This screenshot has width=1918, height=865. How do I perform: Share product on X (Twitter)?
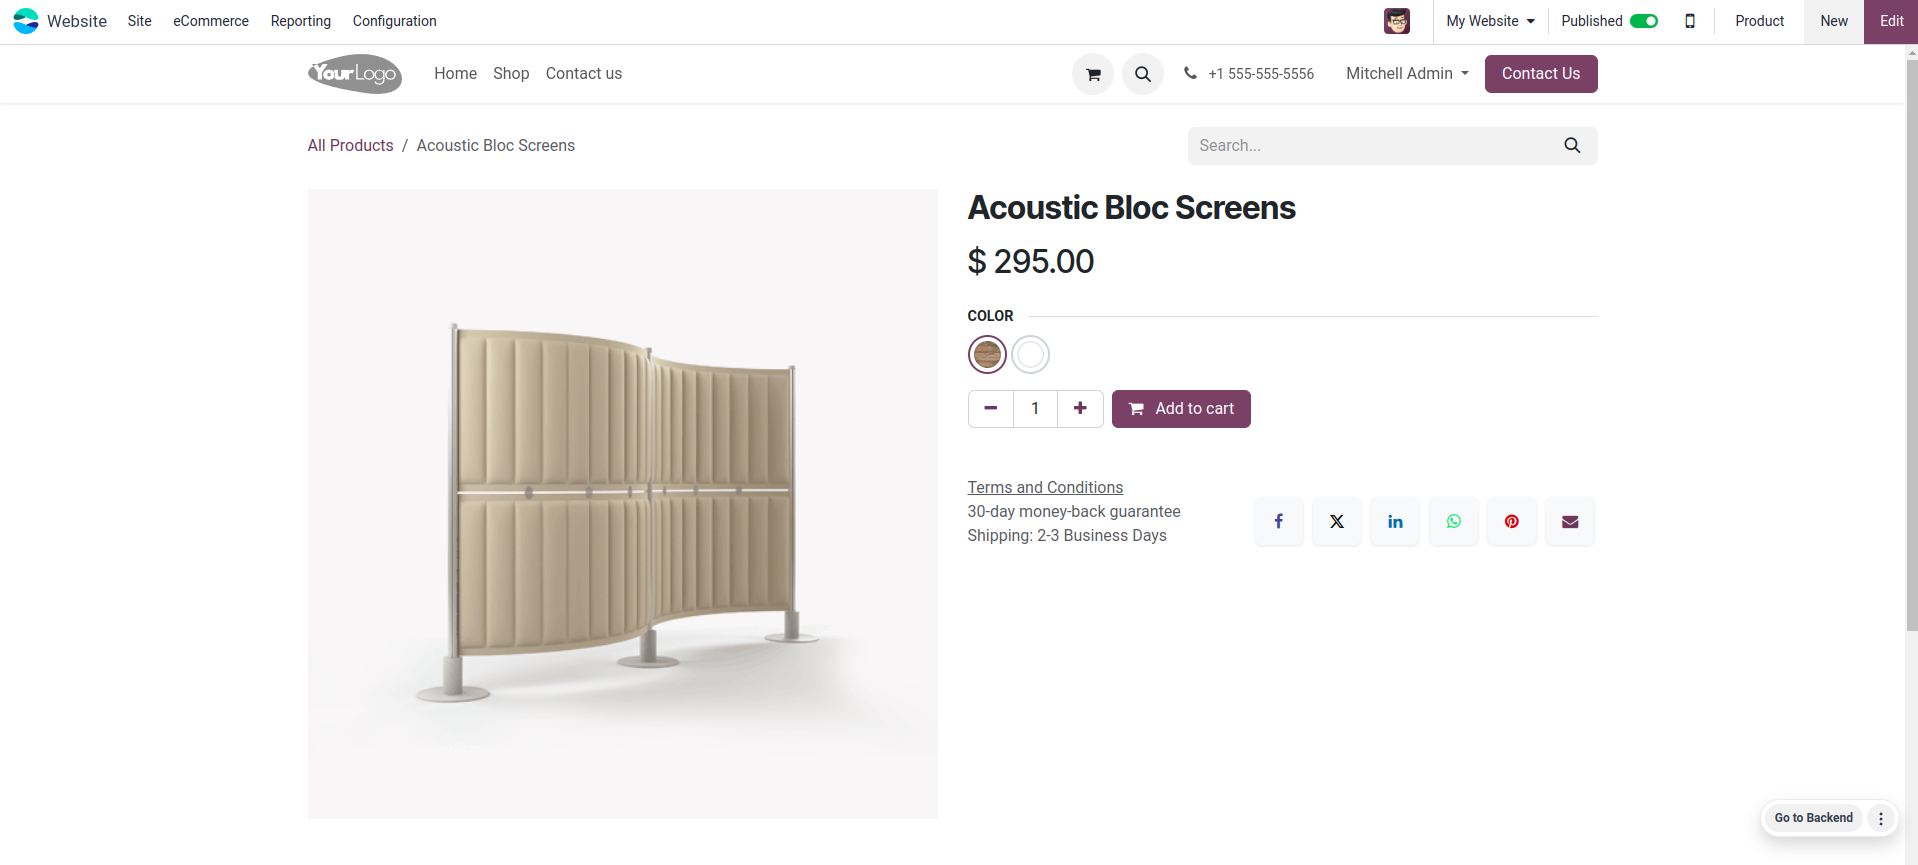pos(1336,521)
